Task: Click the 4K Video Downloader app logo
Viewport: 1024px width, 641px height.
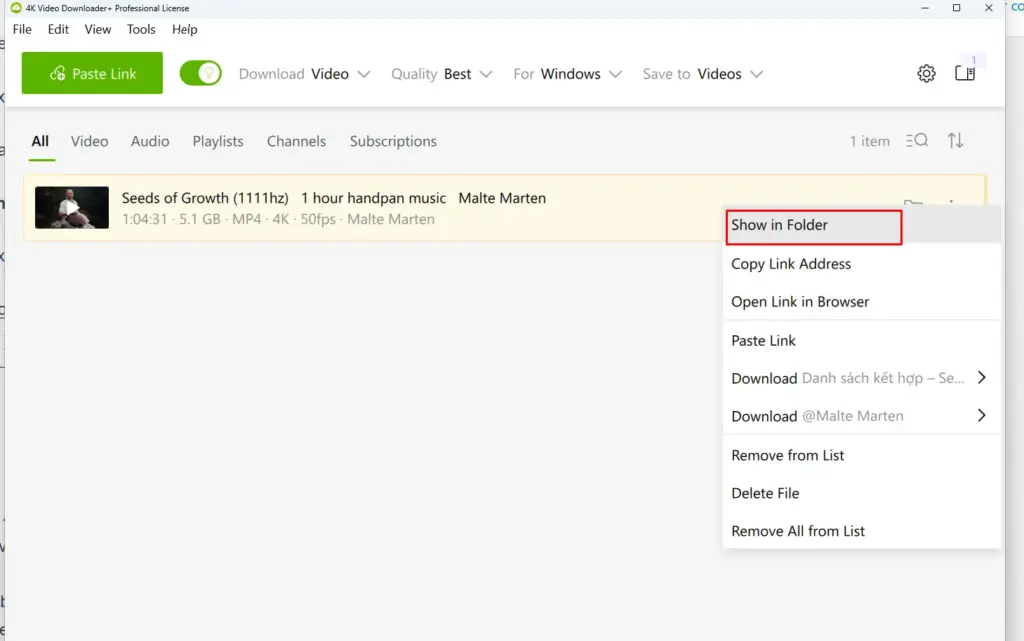Action: [x=16, y=8]
